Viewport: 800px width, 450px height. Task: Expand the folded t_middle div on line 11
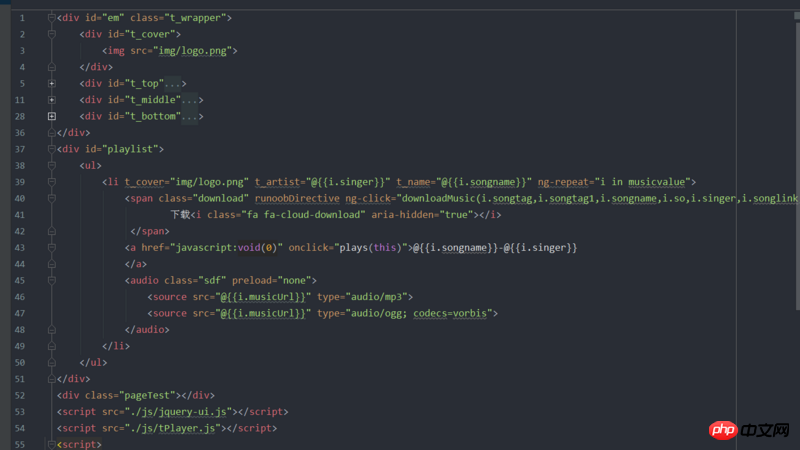tap(52, 100)
